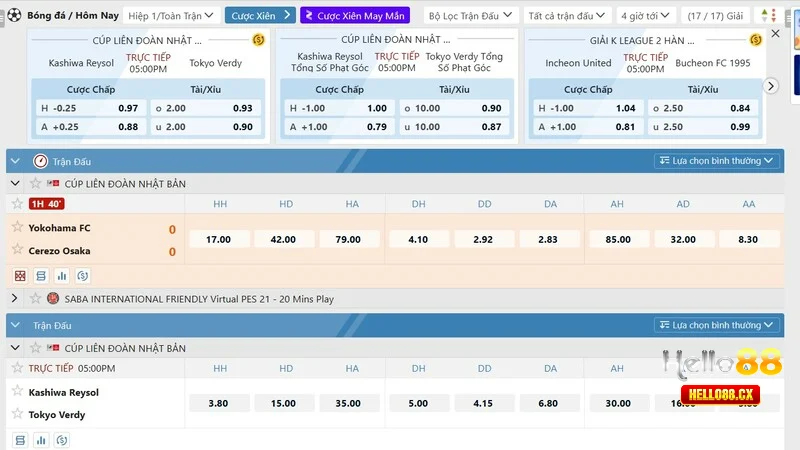Pick HH odds 3.80 for Kashiwa match

pos(218,403)
